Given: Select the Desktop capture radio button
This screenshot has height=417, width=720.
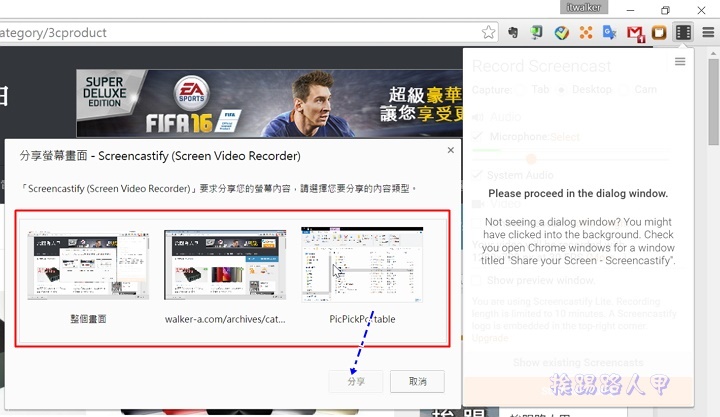Looking at the screenshot, I should pyautogui.click(x=561, y=90).
